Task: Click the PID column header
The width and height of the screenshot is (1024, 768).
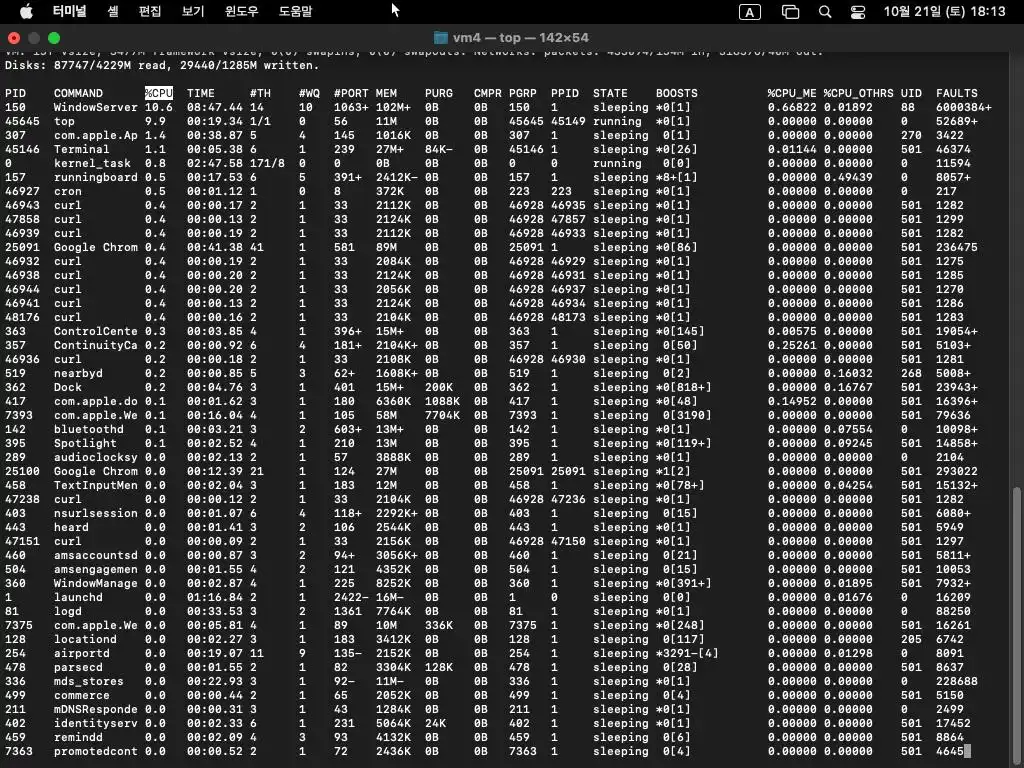Action: pos(16,93)
